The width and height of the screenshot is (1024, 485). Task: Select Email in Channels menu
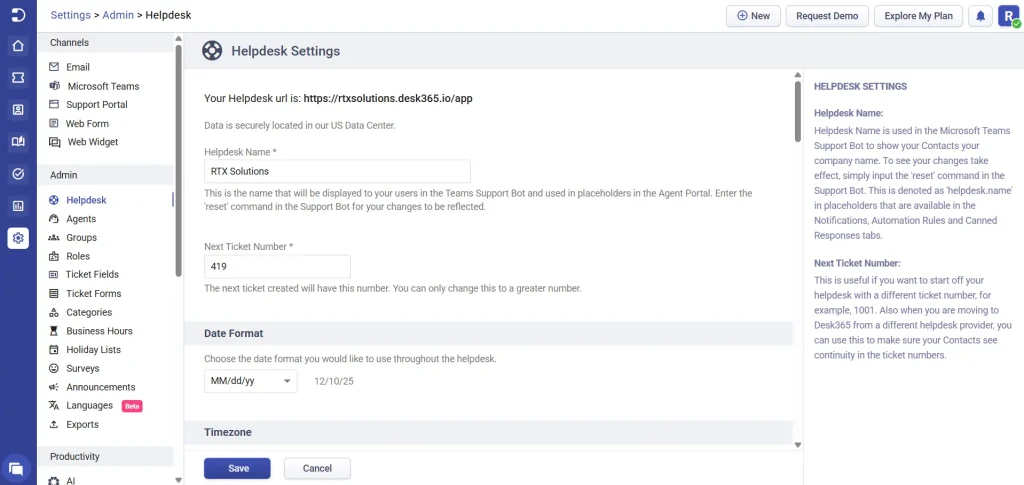pos(78,67)
